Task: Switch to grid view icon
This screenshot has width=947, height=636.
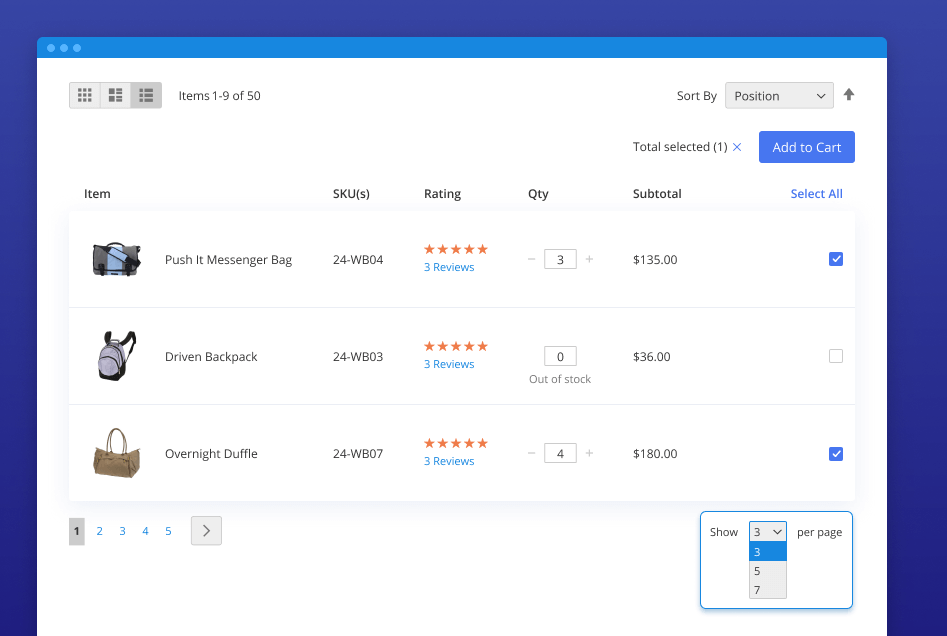Action: (85, 96)
